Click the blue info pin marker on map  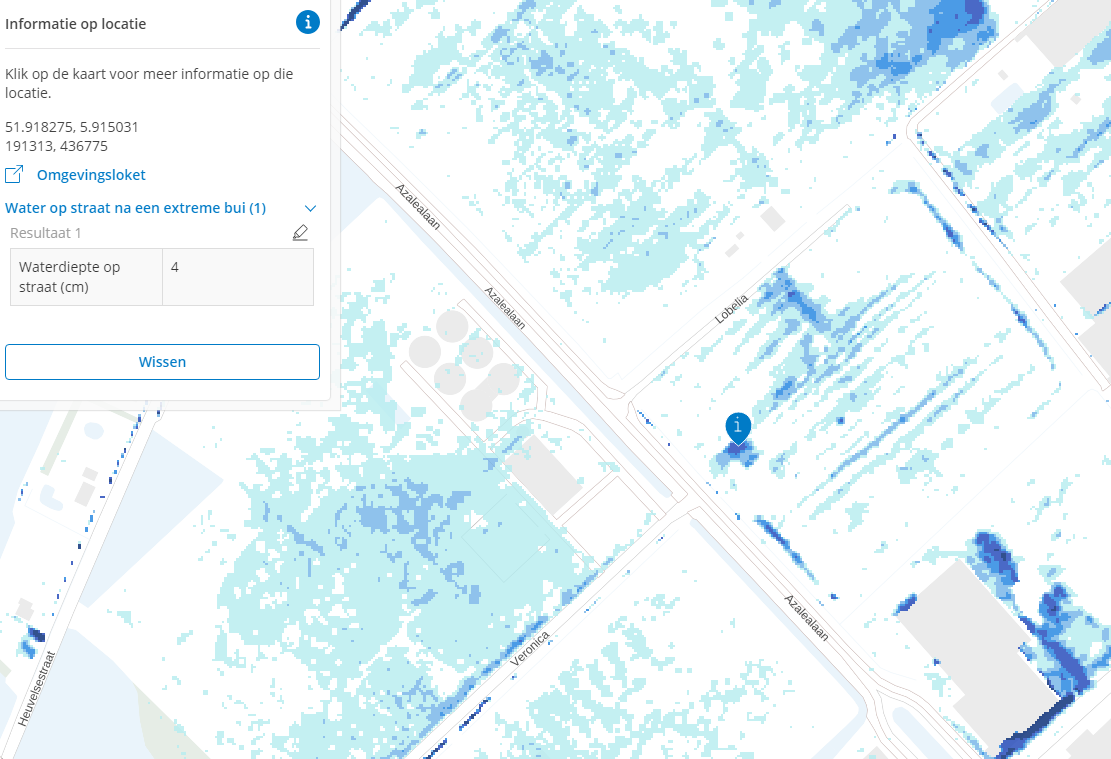(x=738, y=428)
